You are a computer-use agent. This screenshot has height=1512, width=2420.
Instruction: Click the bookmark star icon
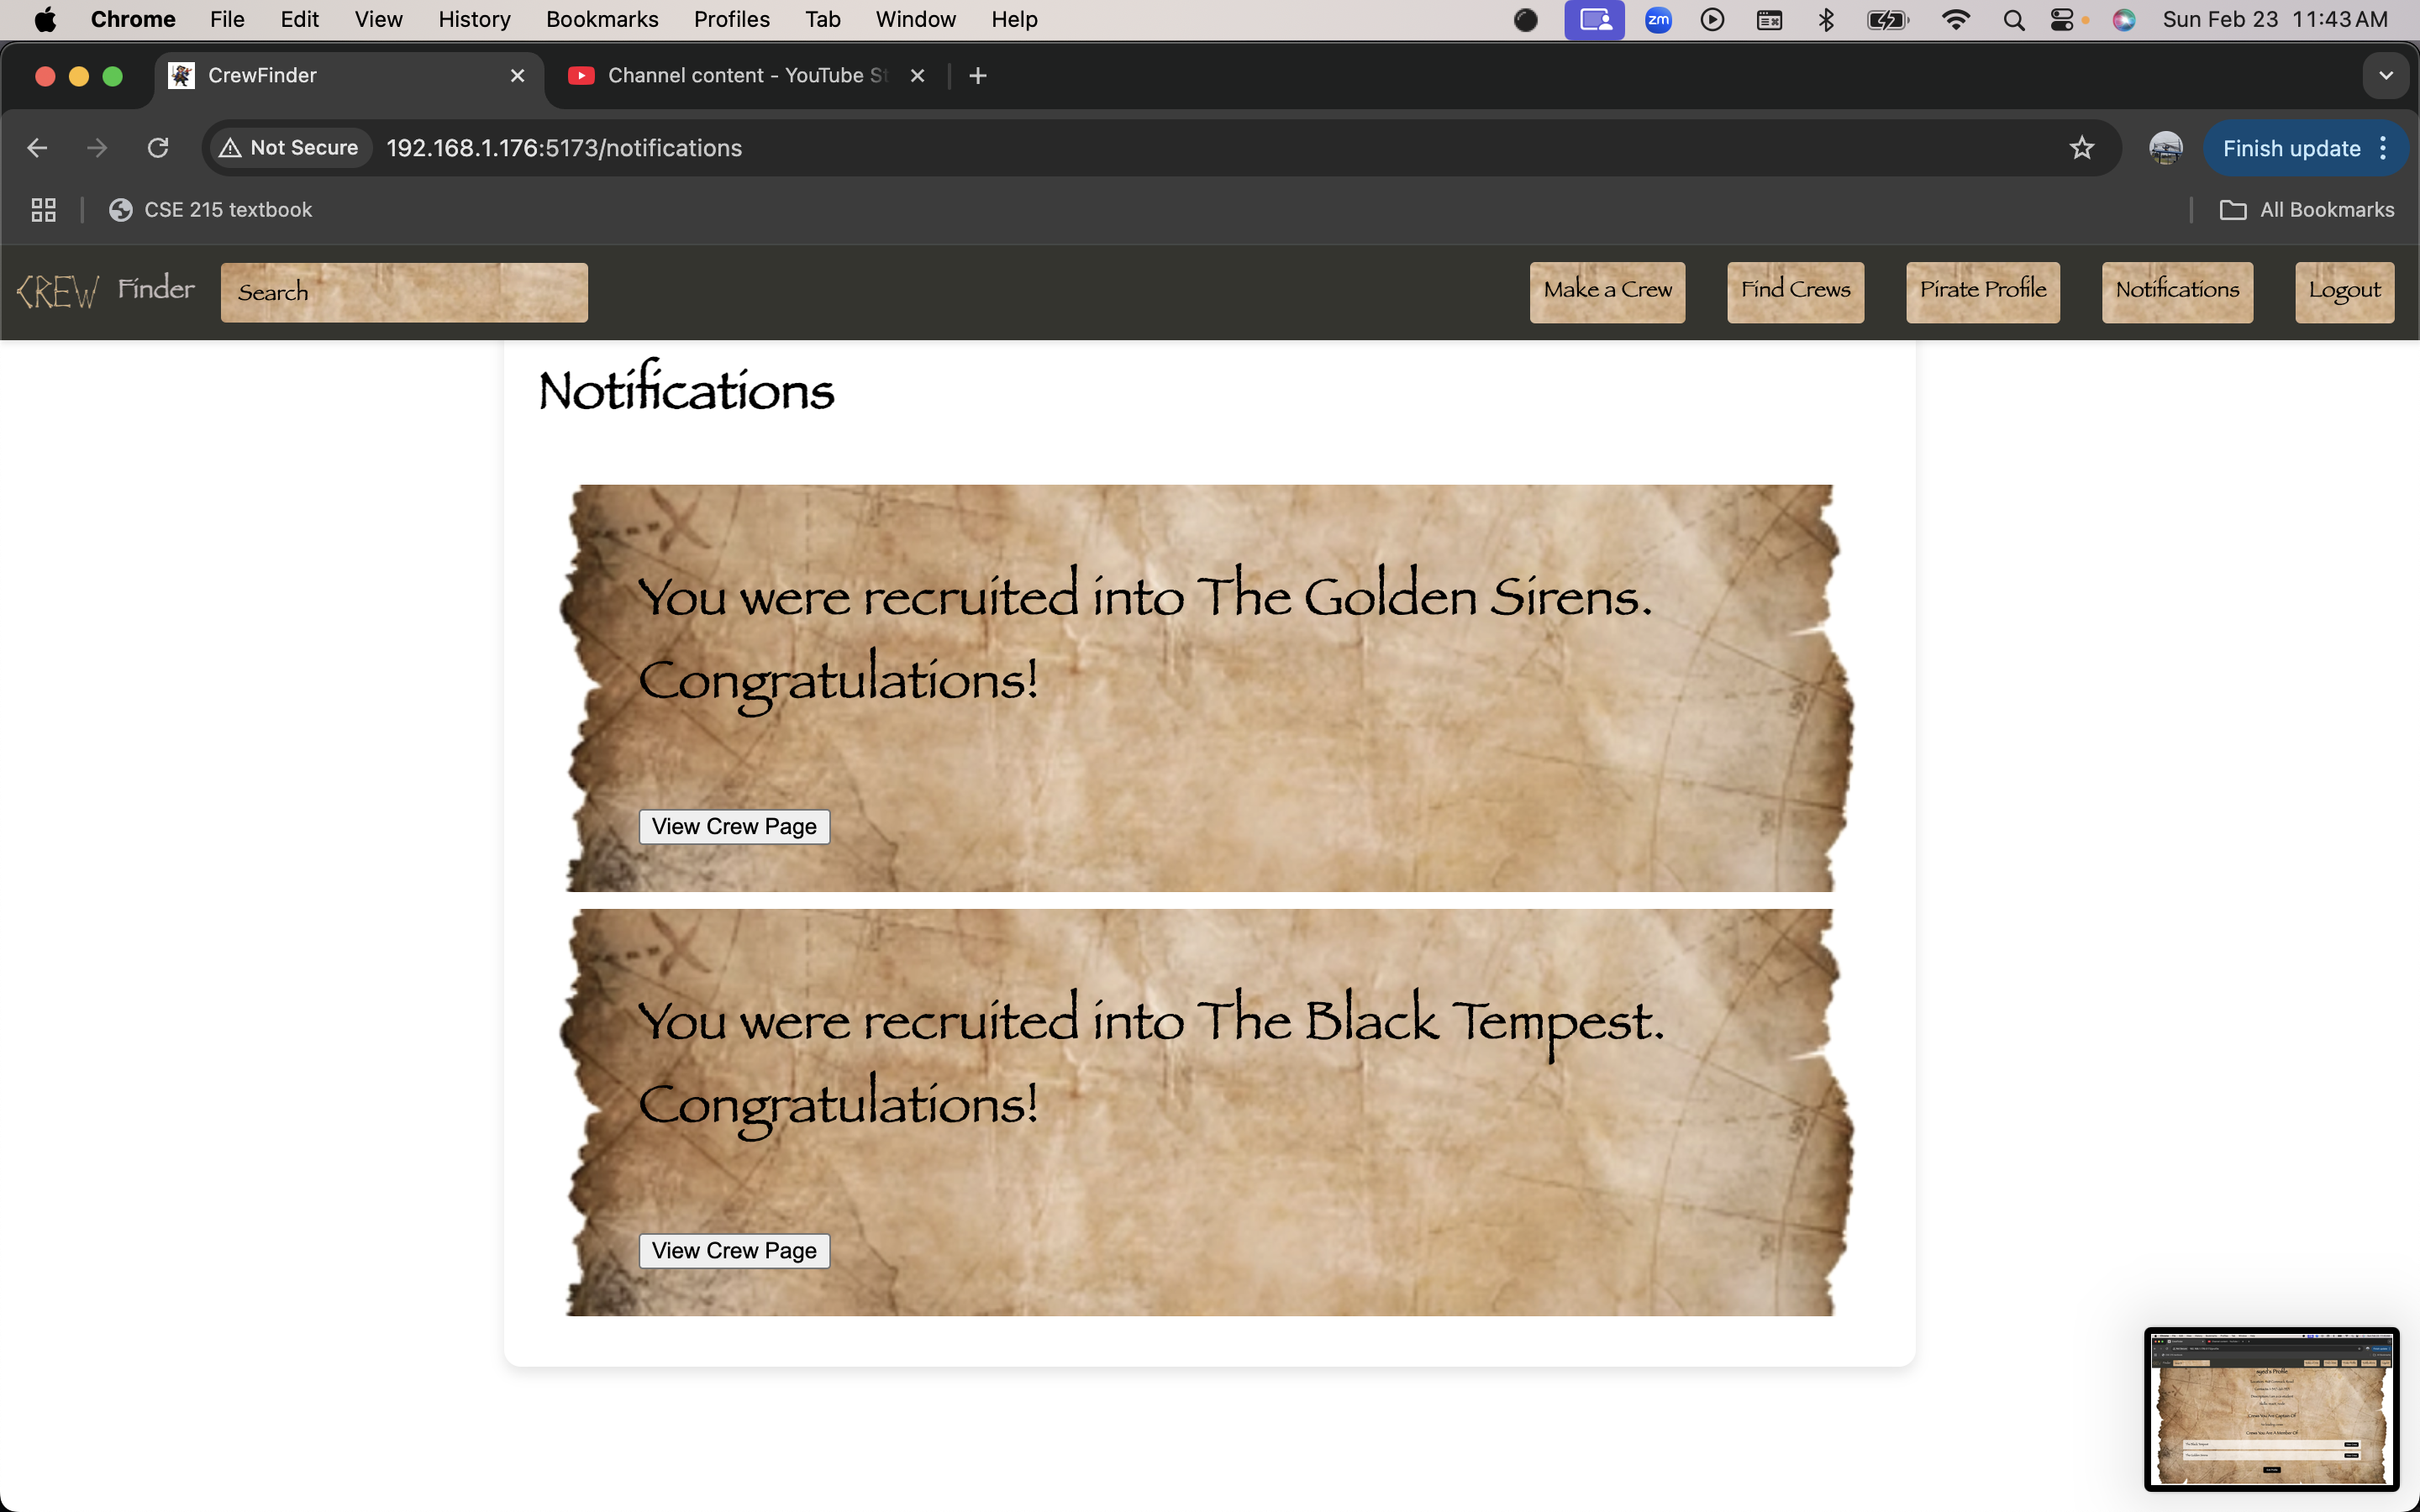pyautogui.click(x=2081, y=148)
